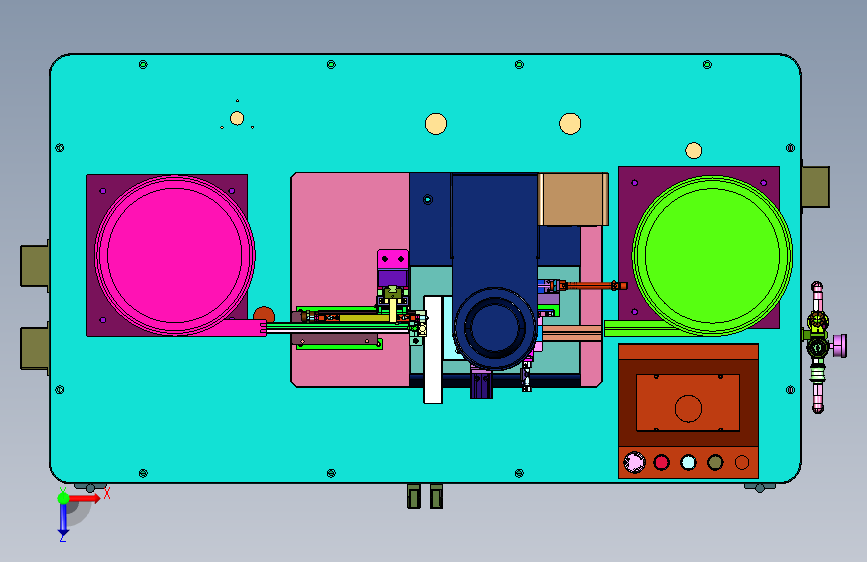Image resolution: width=867 pixels, height=562 pixels.
Task: Pick the purple block beneath the magenta bracket
Action: point(393,278)
